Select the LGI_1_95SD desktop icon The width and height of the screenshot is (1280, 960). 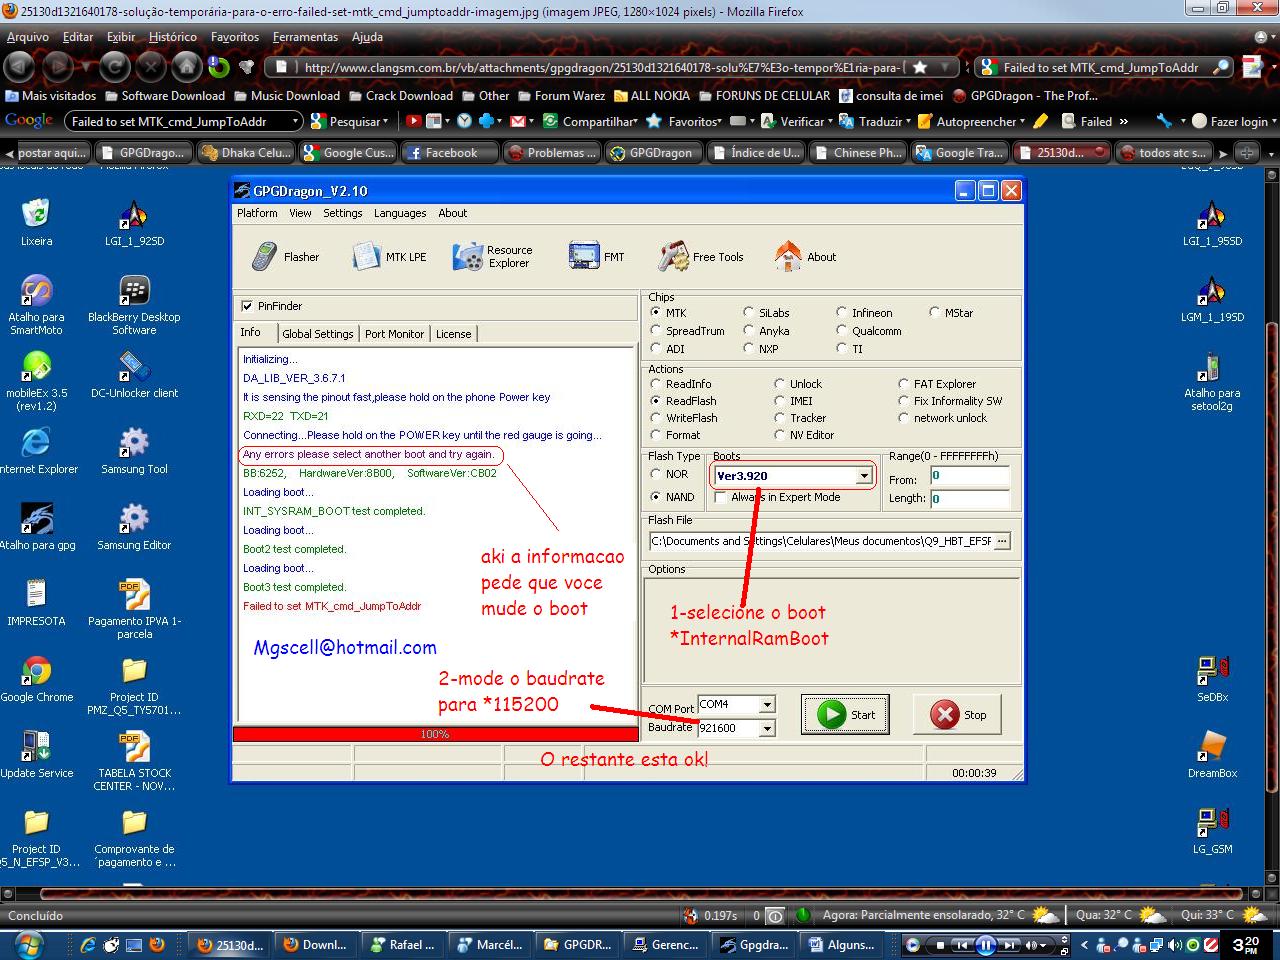(1212, 223)
